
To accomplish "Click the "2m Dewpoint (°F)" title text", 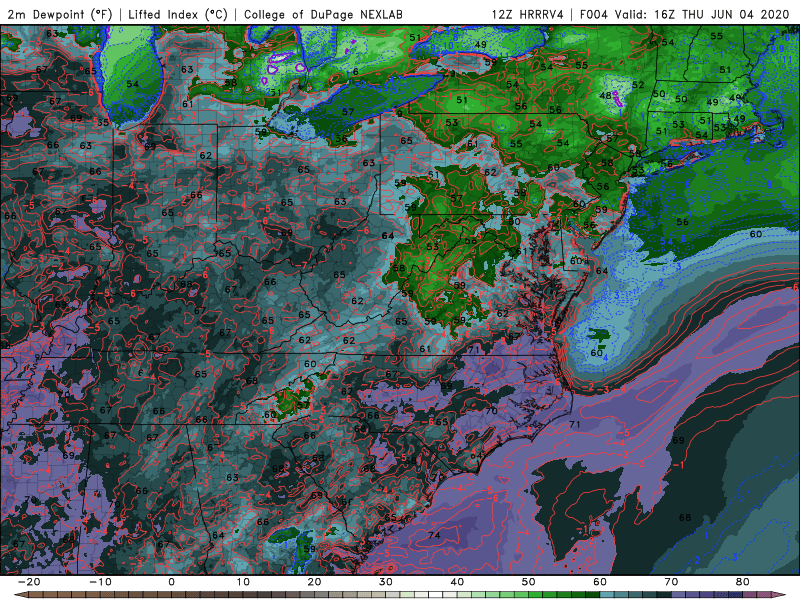I will click(60, 15).
